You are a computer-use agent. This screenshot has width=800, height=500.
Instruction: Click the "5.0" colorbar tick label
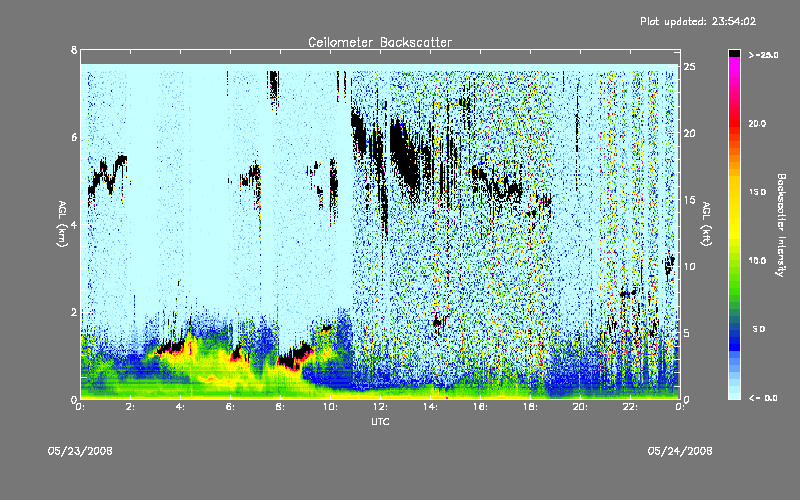click(759, 329)
